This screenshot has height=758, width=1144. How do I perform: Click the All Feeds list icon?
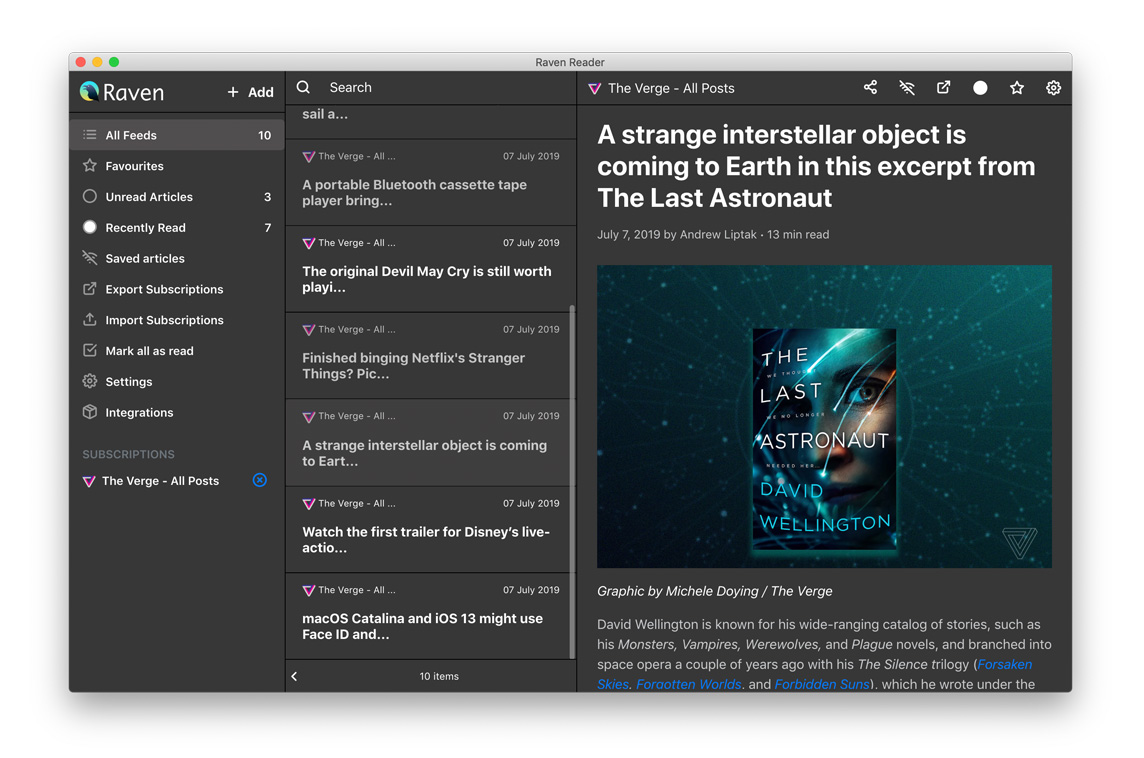pos(90,135)
